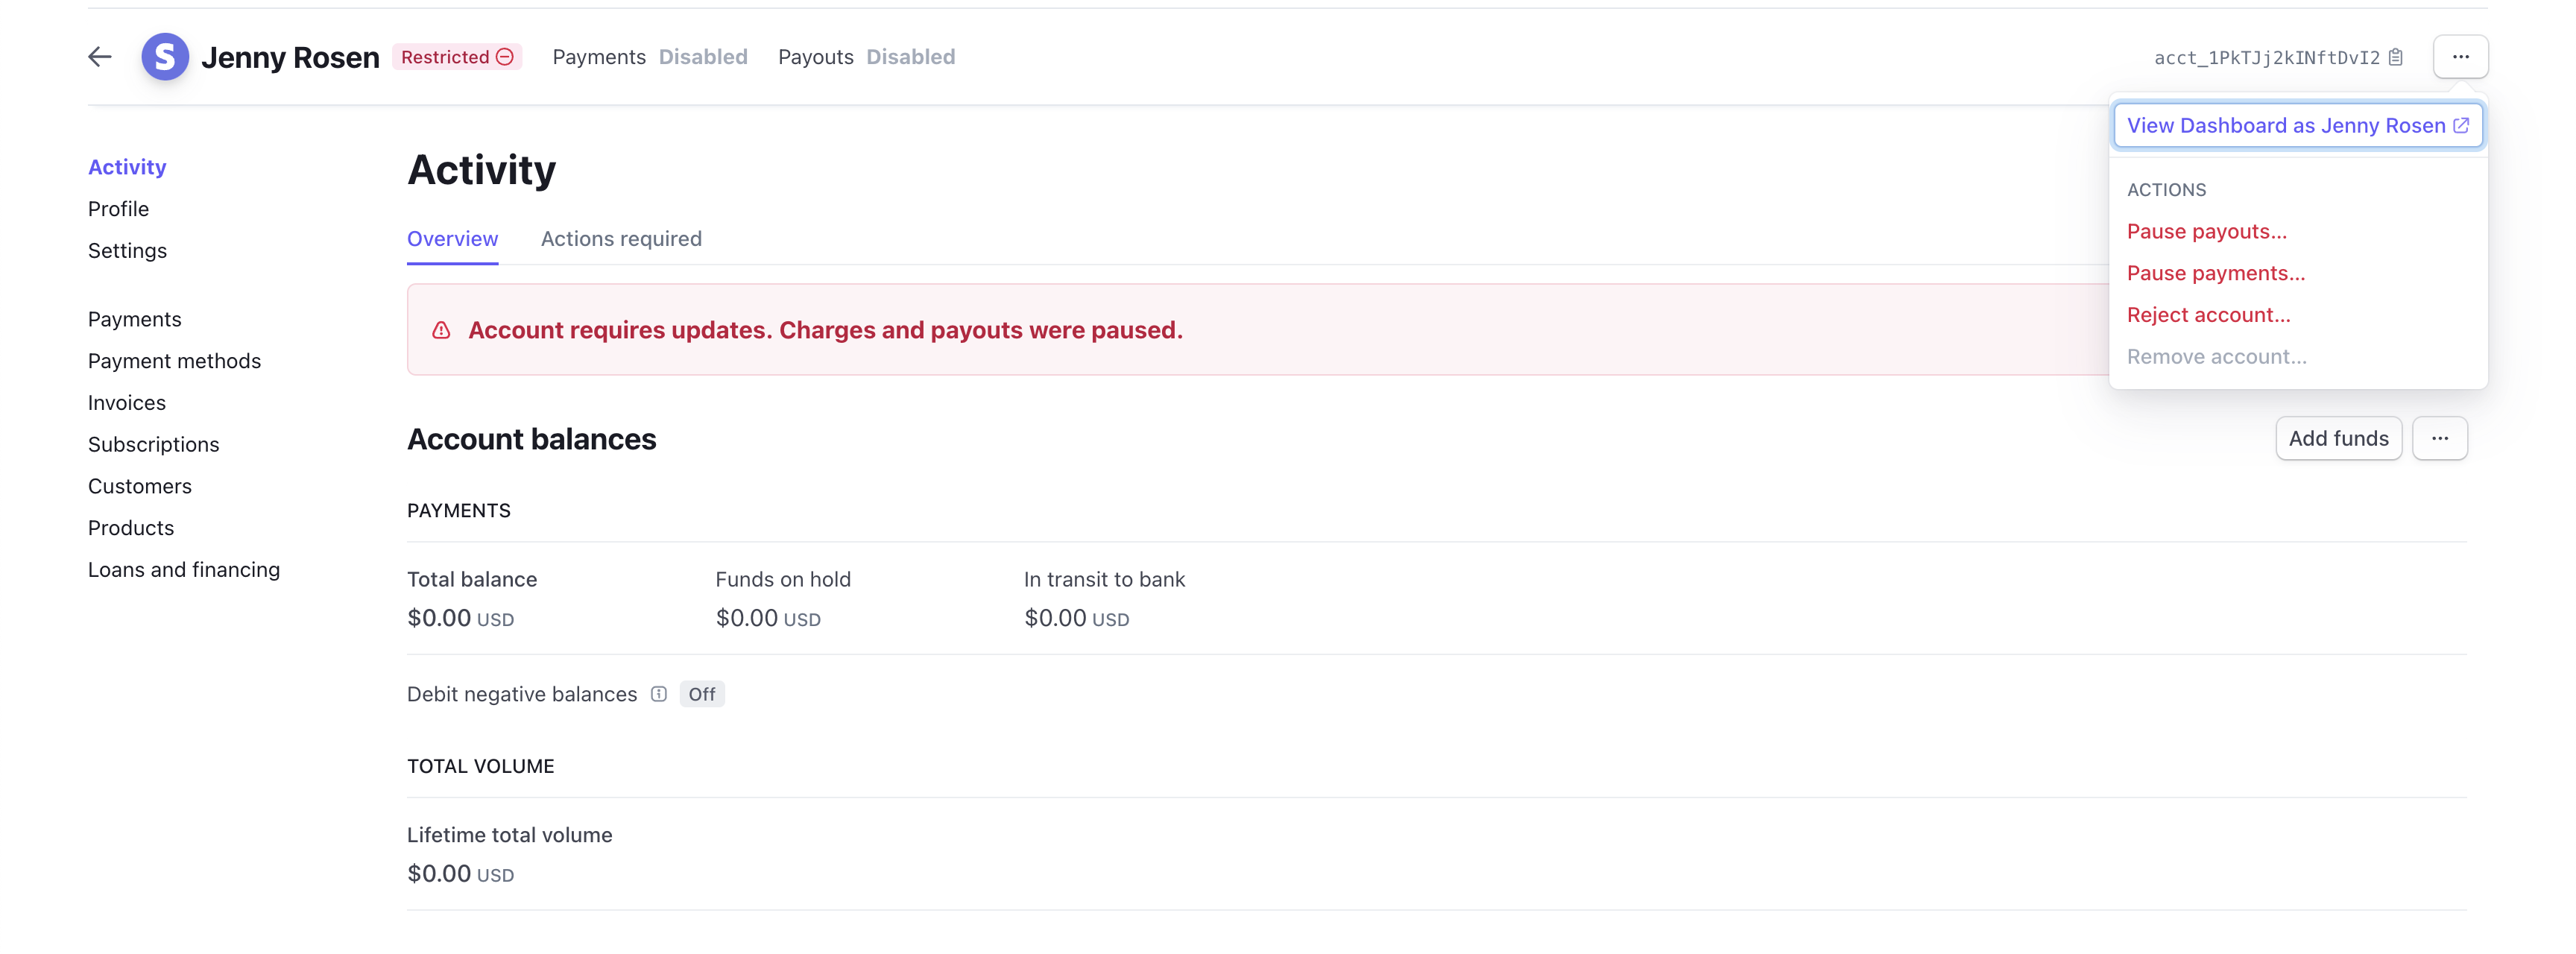Click the overflow menu (···) button top-right

(2461, 56)
